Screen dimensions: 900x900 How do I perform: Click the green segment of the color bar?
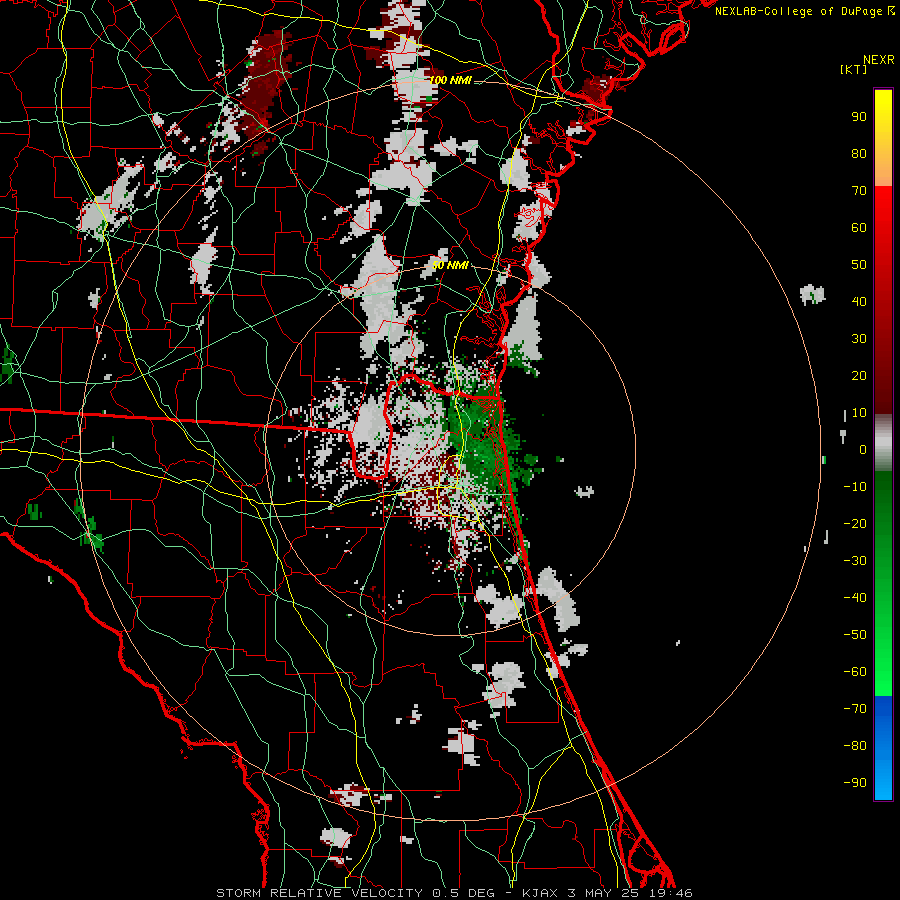[x=883, y=583]
